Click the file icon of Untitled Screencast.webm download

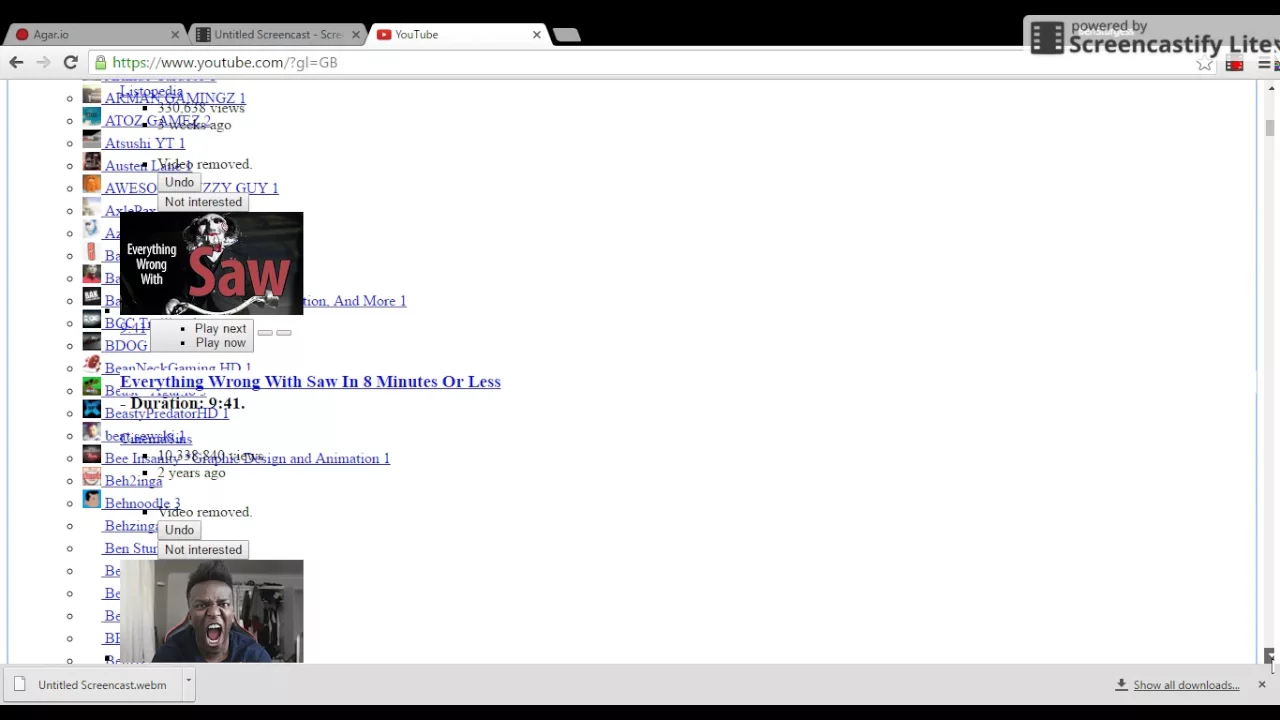click(x=20, y=685)
